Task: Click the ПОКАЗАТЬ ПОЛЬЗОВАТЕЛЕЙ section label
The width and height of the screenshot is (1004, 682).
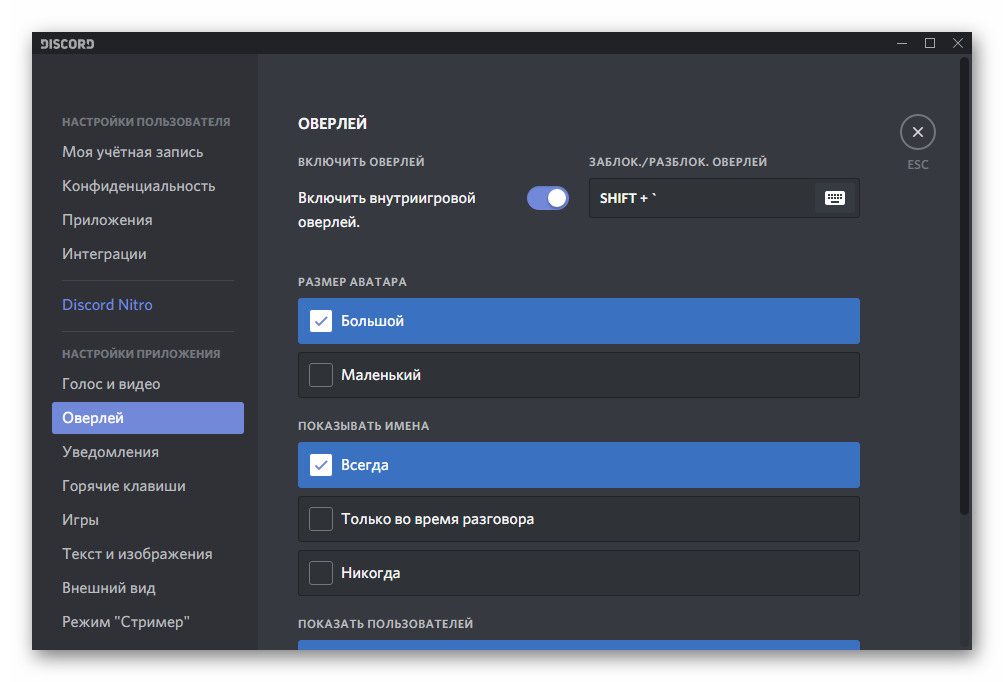Action: coord(385,624)
